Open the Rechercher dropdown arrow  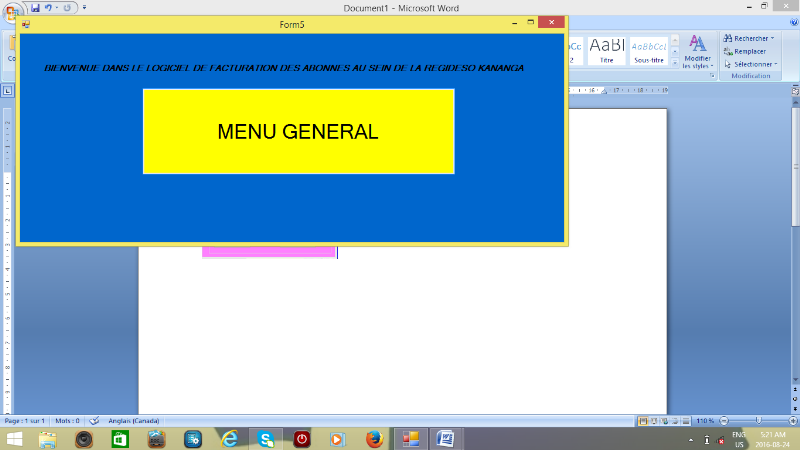pyautogui.click(x=773, y=38)
